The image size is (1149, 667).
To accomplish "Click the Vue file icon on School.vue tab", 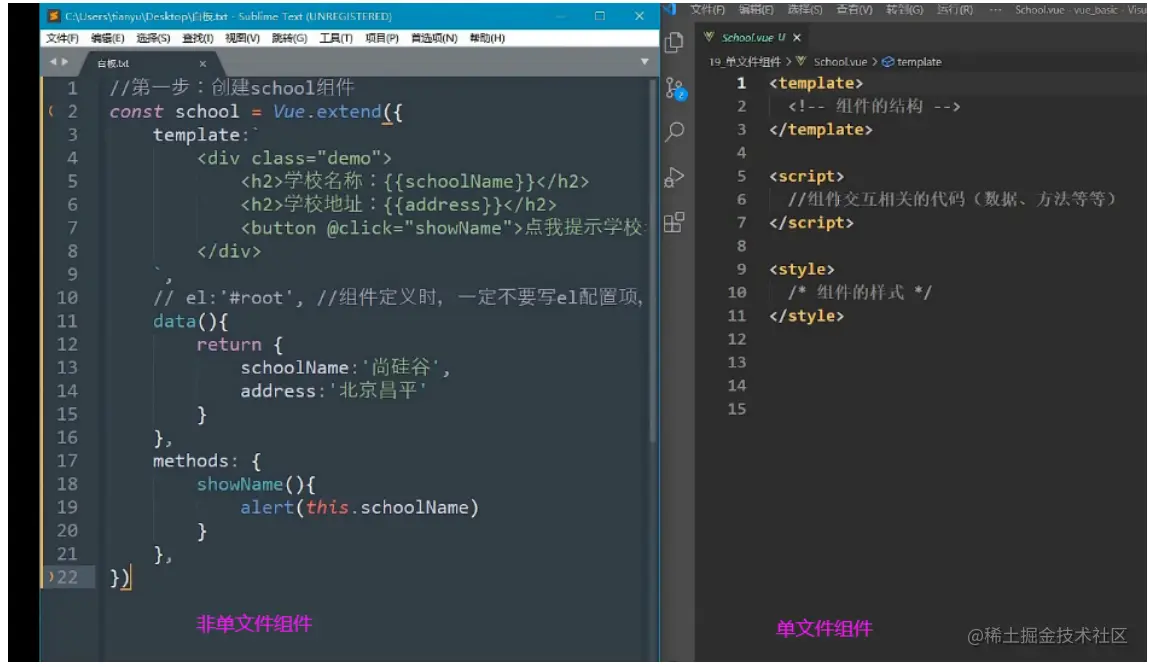I will click(709, 37).
